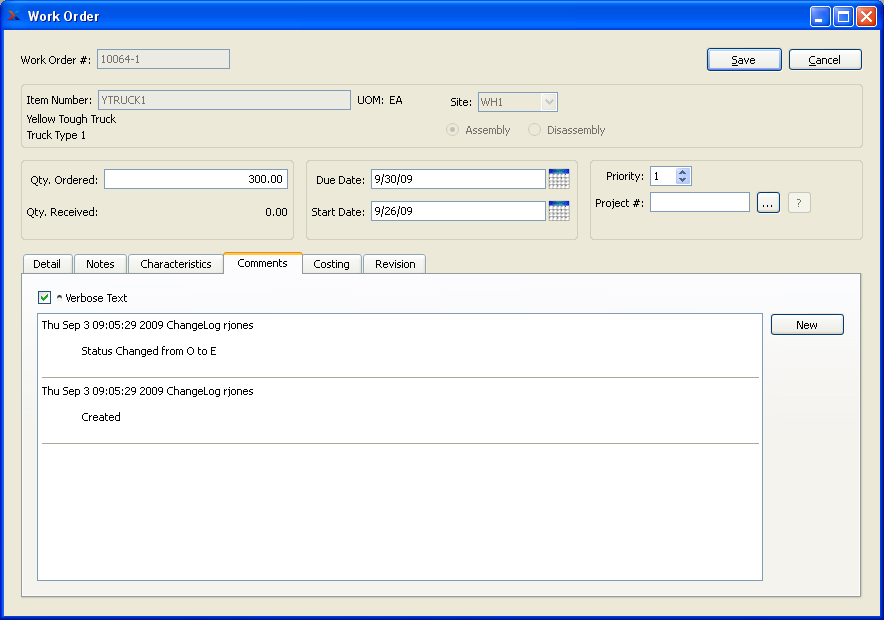Viewport: 884px width, 620px height.
Task: Click the Qty. Ordered input field
Action: pyautogui.click(x=196, y=180)
